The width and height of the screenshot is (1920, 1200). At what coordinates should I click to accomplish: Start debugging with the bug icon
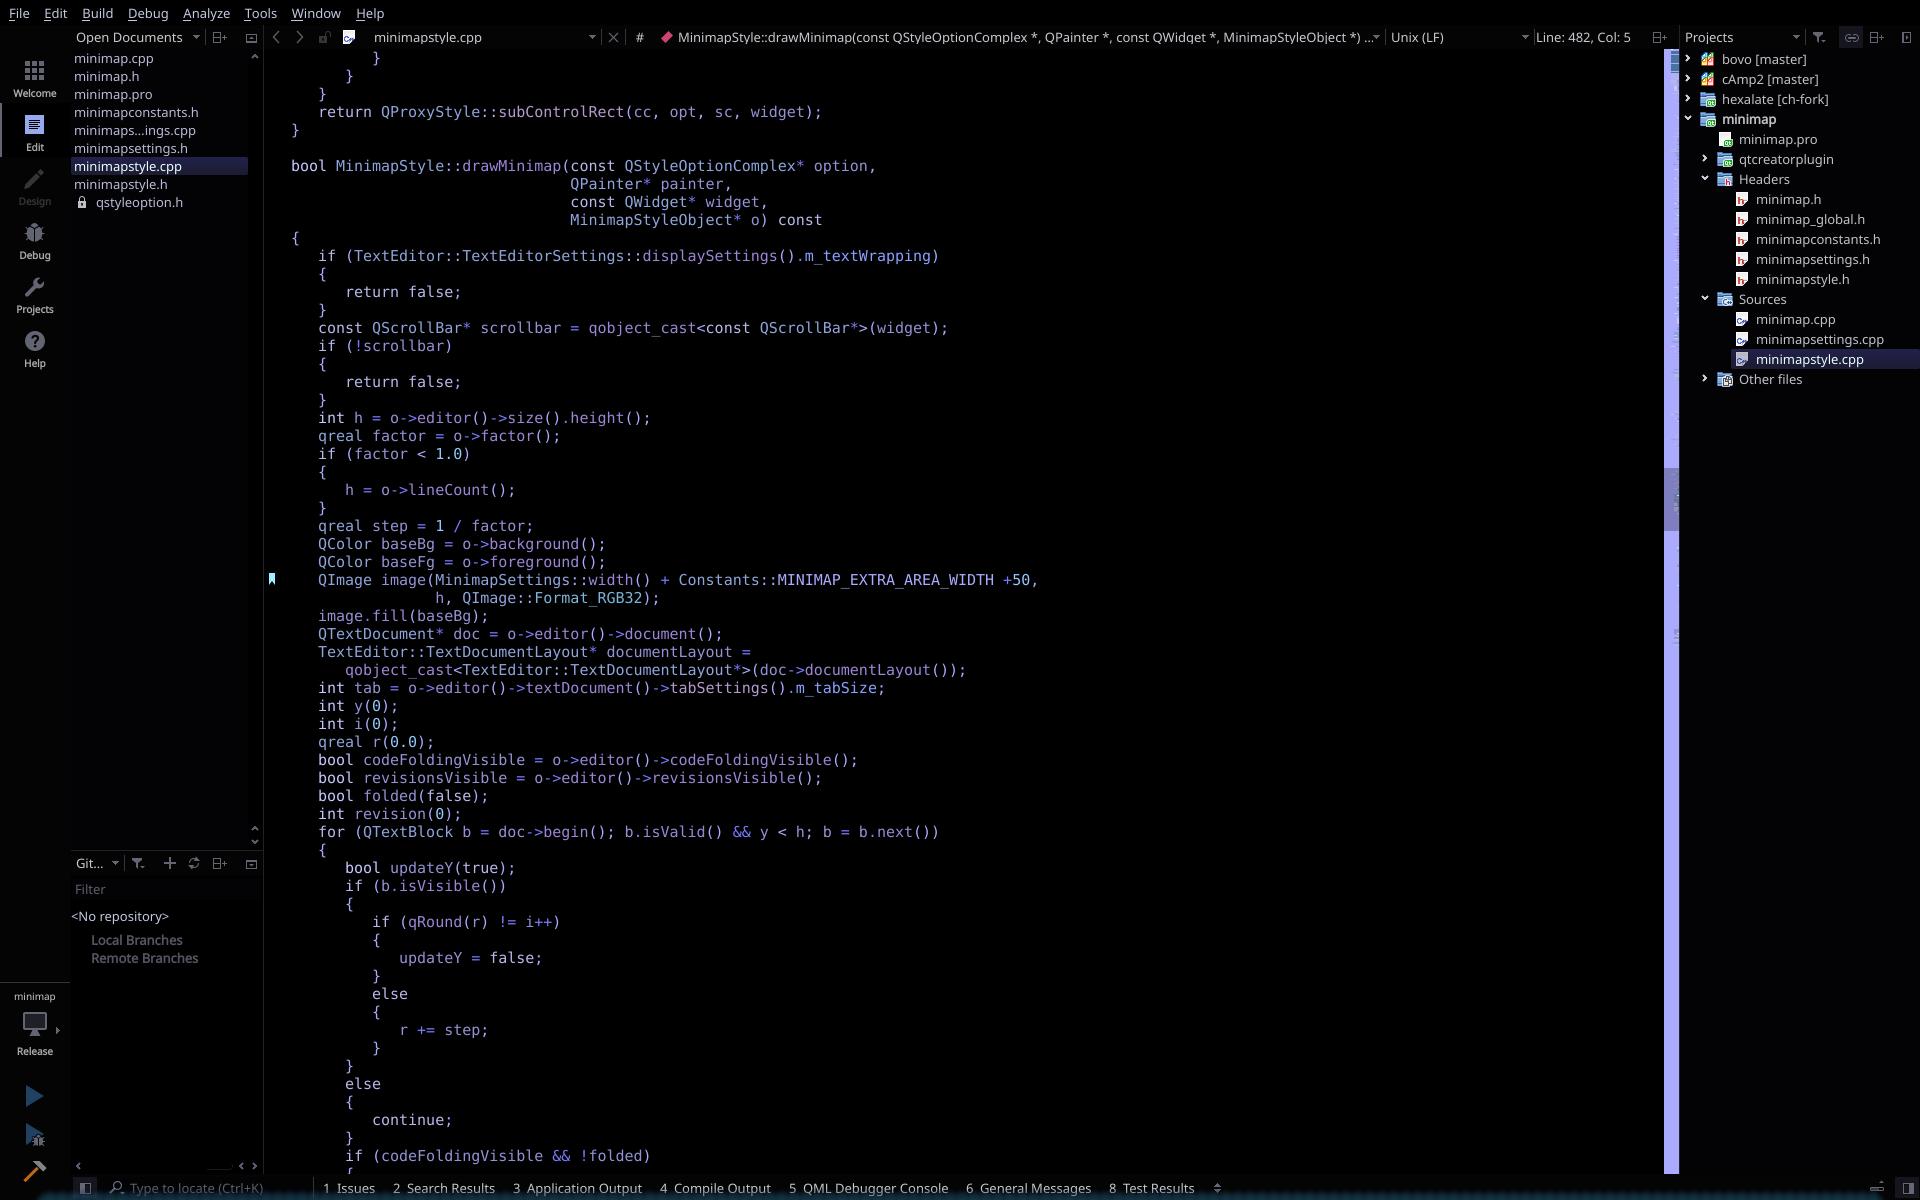pos(34,1136)
